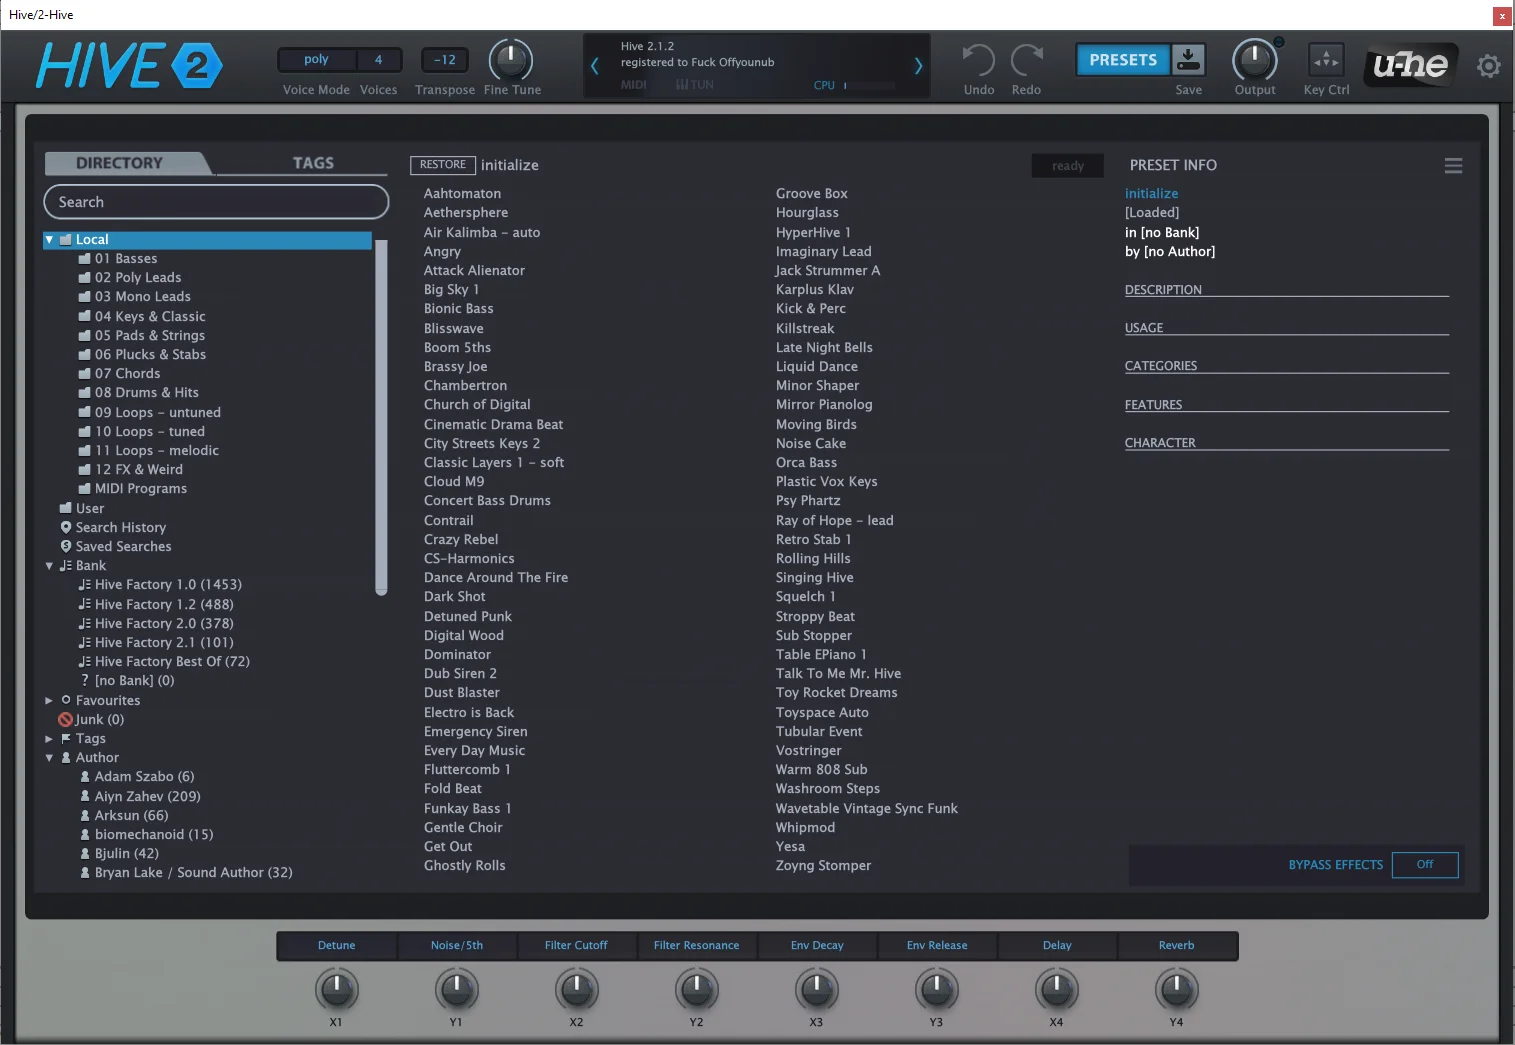
Task: Click the Filter Cutoff X2 knob
Action: [x=576, y=989]
